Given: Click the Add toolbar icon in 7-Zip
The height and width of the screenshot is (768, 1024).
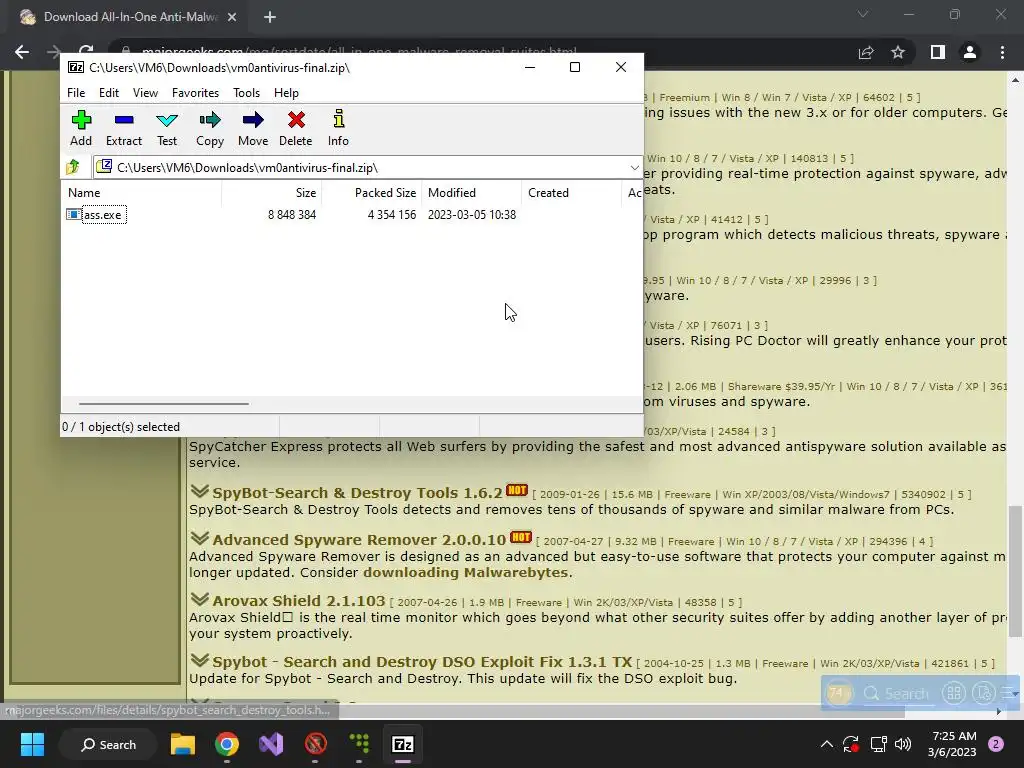Looking at the screenshot, I should click(81, 129).
